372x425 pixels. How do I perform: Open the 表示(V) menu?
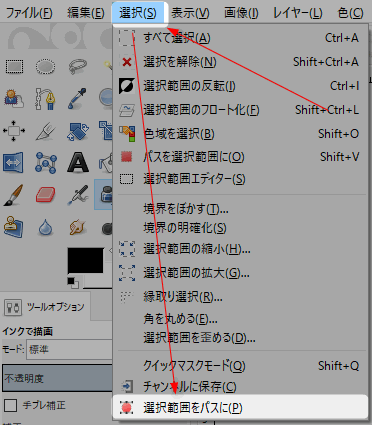pyautogui.click(x=190, y=13)
